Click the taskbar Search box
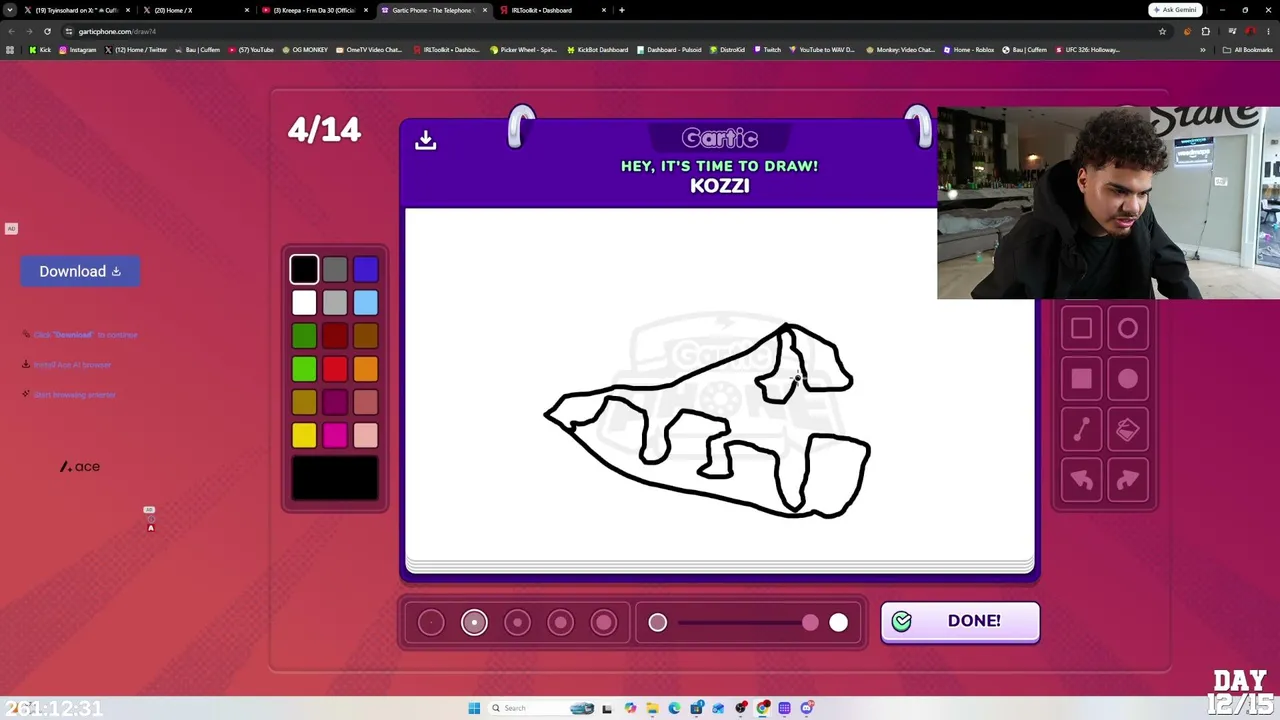This screenshot has width=1280, height=720. coord(543,708)
